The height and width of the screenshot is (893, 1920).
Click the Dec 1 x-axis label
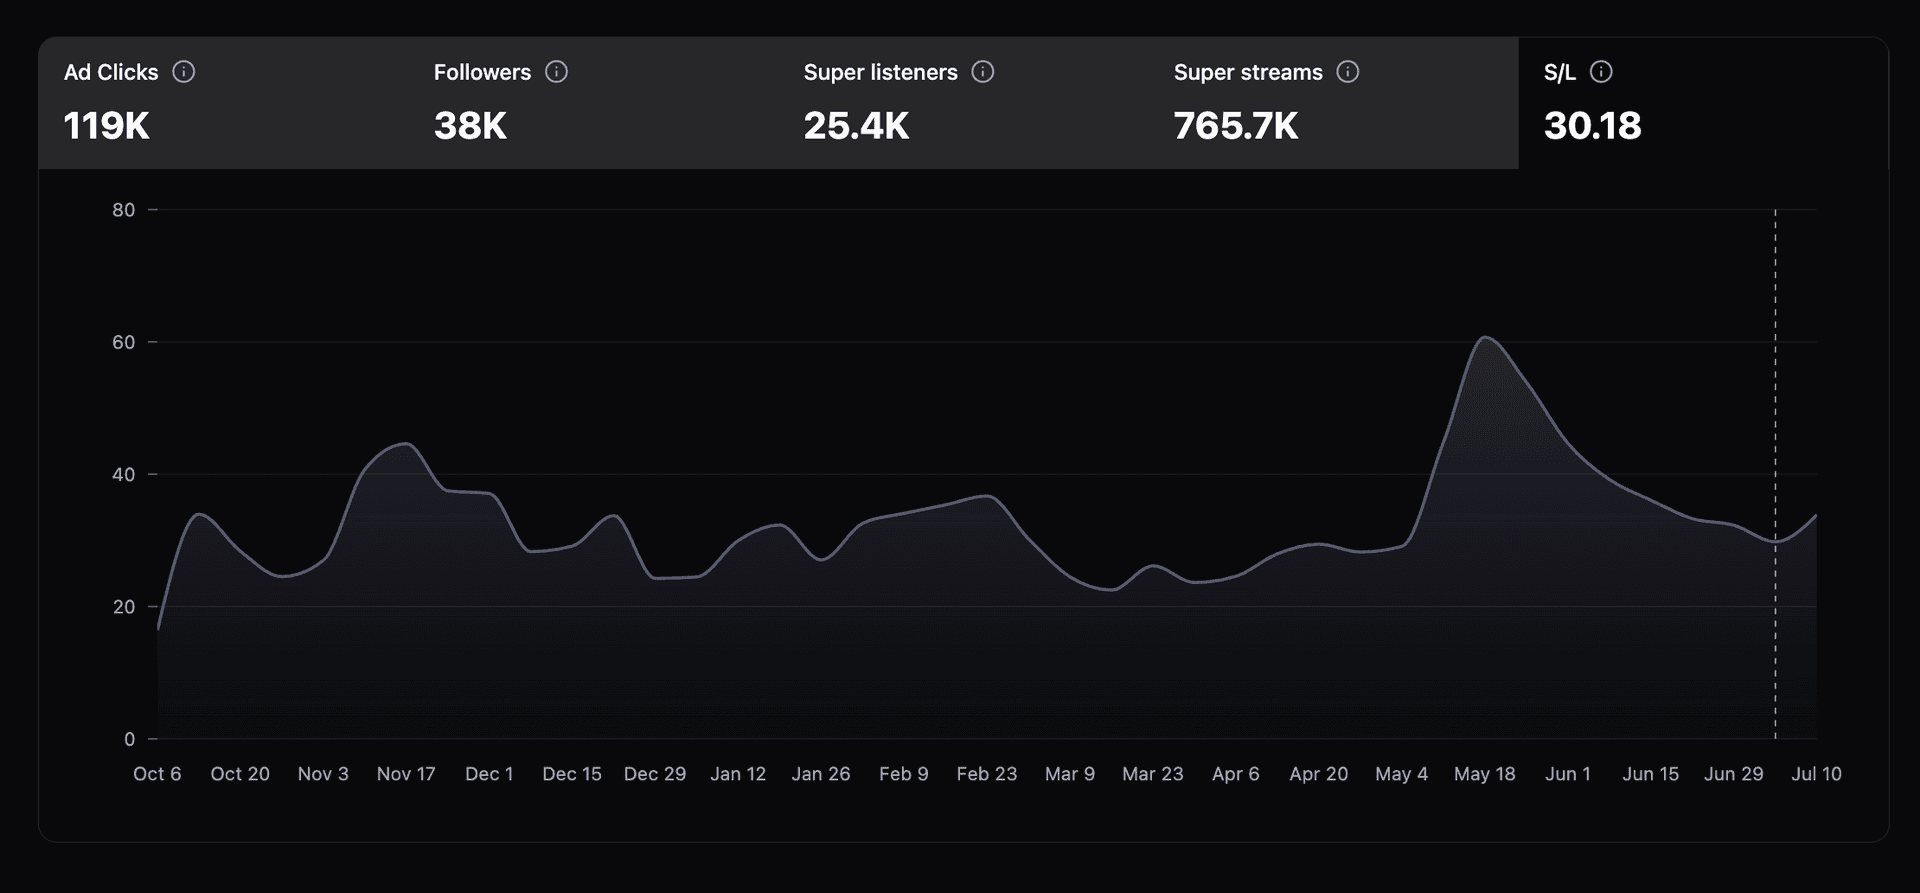pos(489,774)
